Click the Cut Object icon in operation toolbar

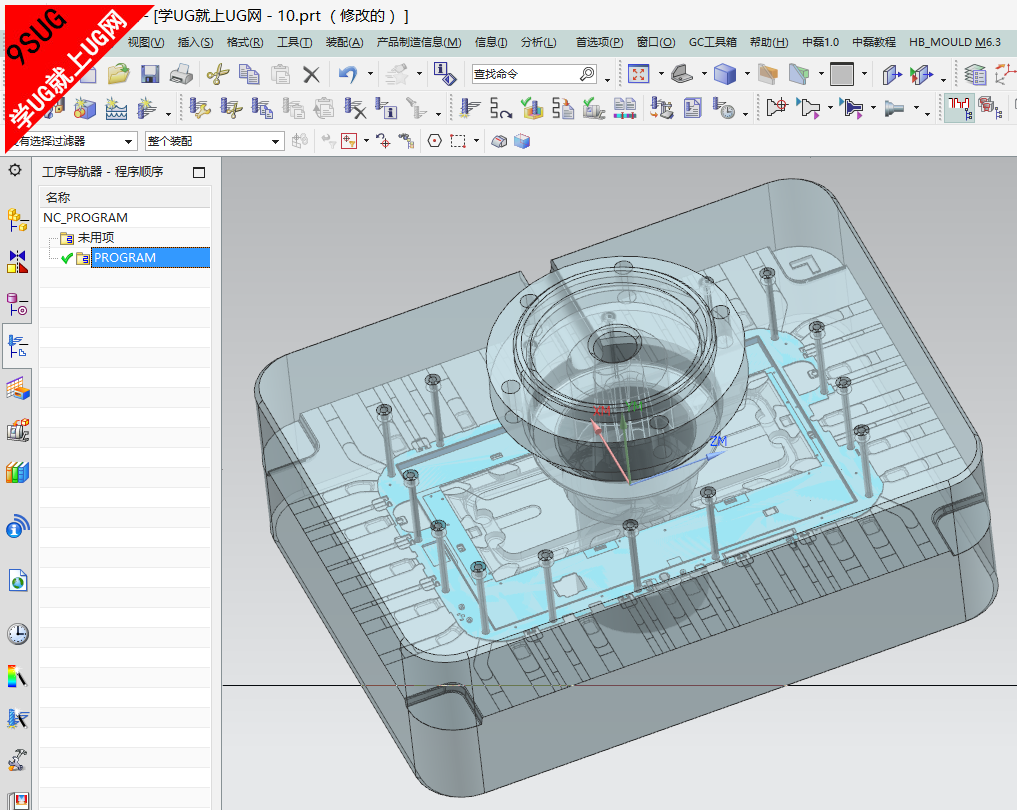[230, 108]
